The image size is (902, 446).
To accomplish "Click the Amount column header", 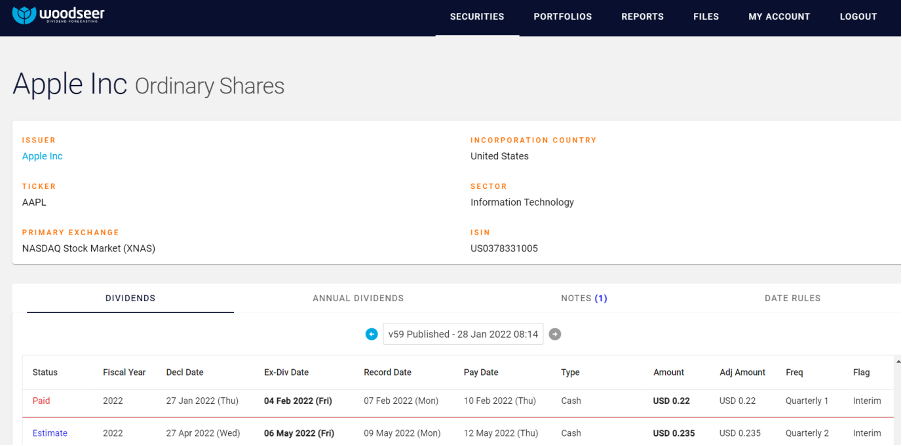I will tap(669, 372).
